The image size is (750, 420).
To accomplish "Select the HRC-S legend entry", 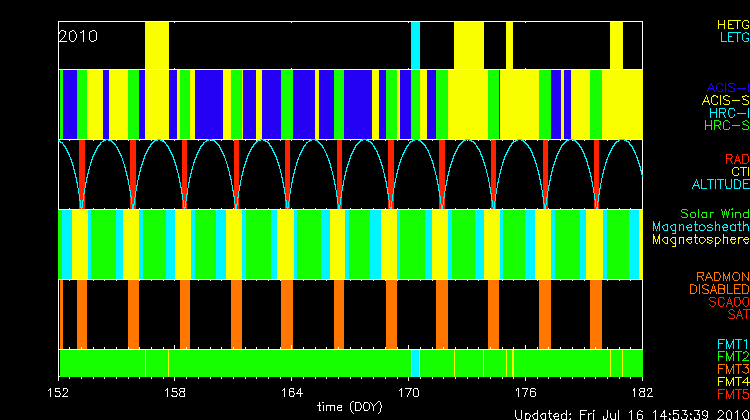I will [725, 126].
